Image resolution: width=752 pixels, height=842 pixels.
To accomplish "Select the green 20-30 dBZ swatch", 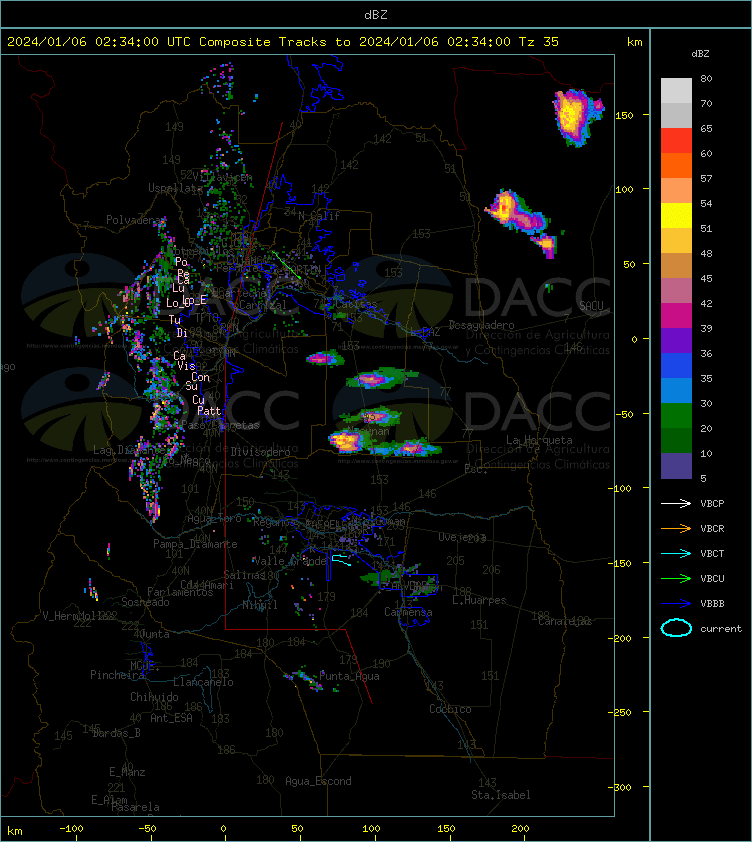I will coord(676,416).
